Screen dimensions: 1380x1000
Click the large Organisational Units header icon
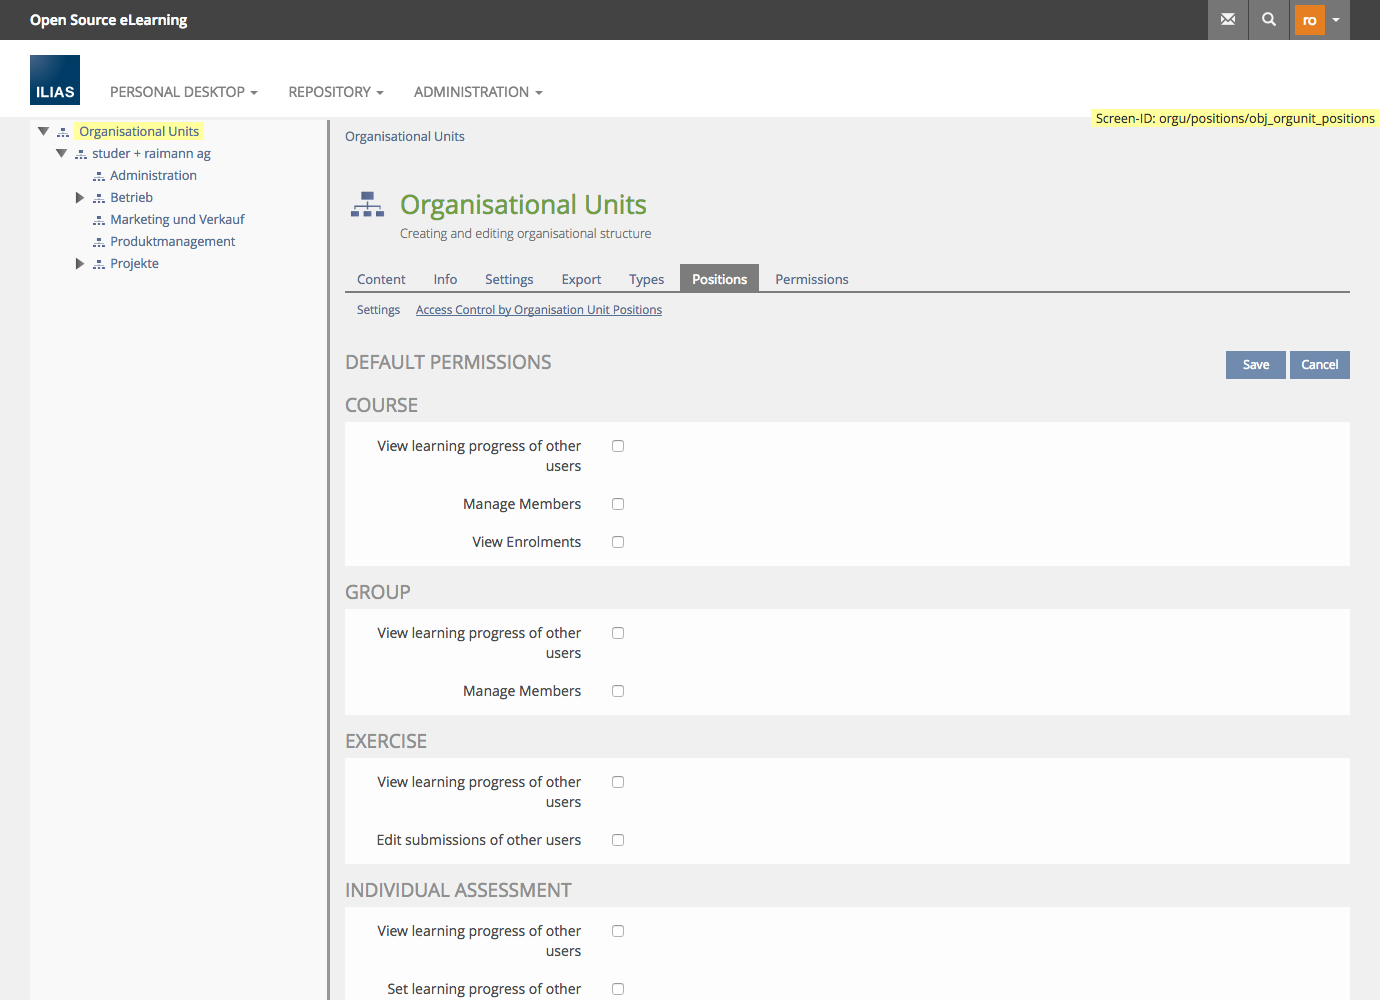pos(367,205)
